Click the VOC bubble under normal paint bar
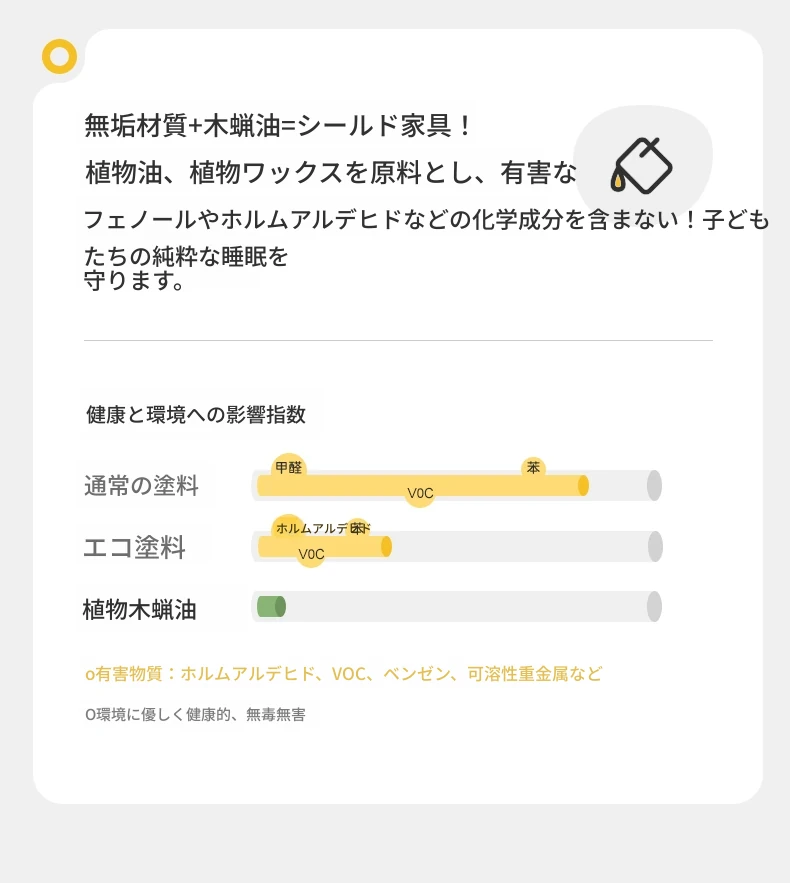This screenshot has height=883, width=790. point(420,493)
